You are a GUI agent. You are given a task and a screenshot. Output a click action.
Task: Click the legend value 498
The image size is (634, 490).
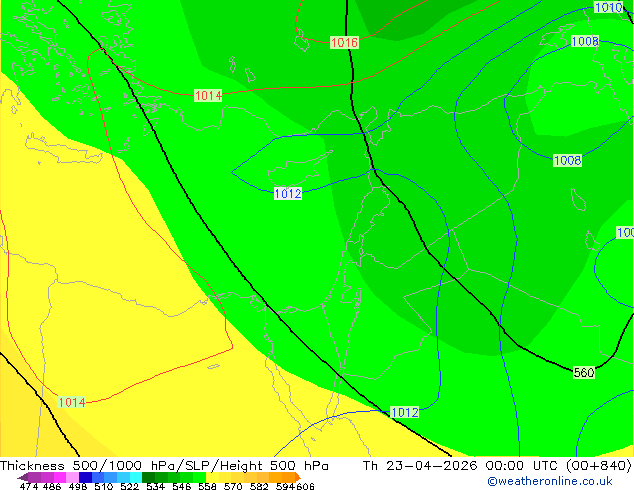click(78, 486)
